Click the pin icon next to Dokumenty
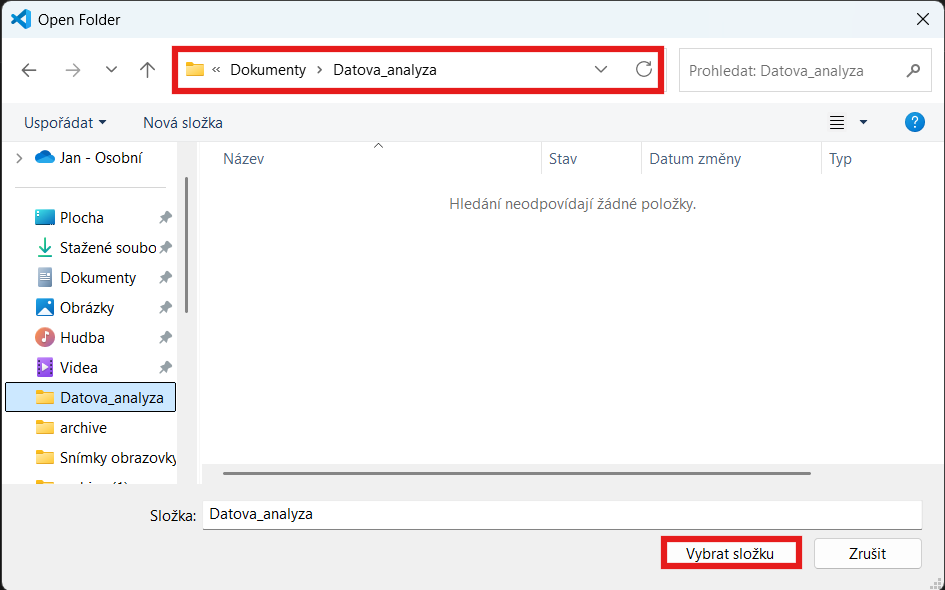Screen dimensions: 945x590 coord(165,278)
